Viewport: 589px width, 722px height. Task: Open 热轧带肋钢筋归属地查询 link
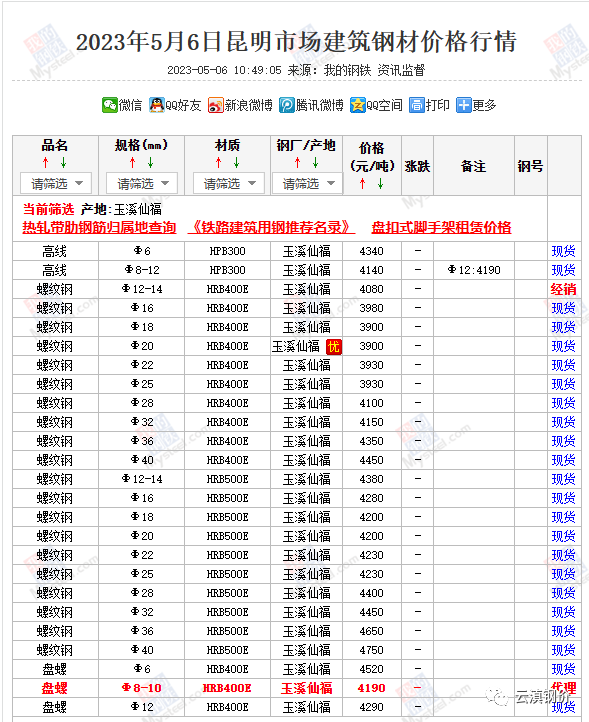coord(99,227)
